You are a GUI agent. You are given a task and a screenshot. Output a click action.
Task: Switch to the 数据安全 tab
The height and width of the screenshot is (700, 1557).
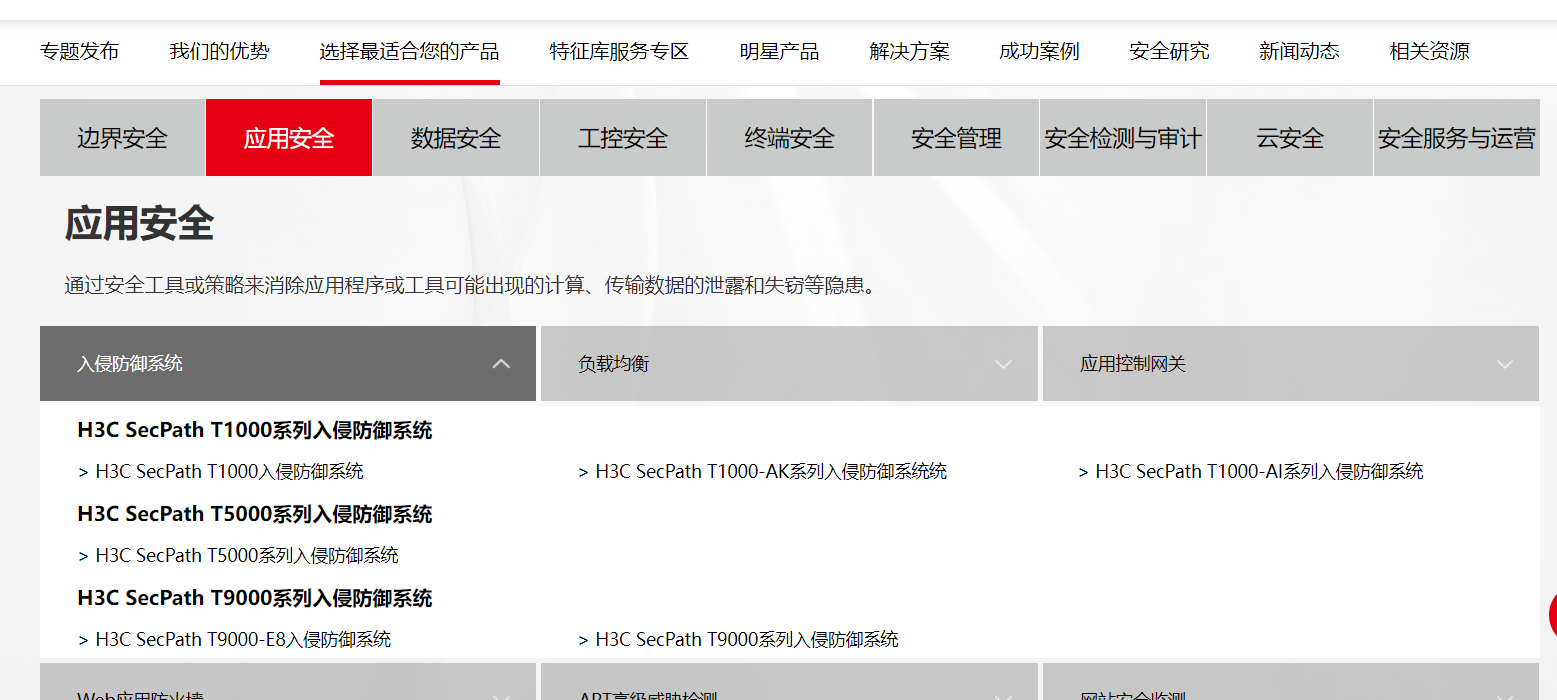456,138
